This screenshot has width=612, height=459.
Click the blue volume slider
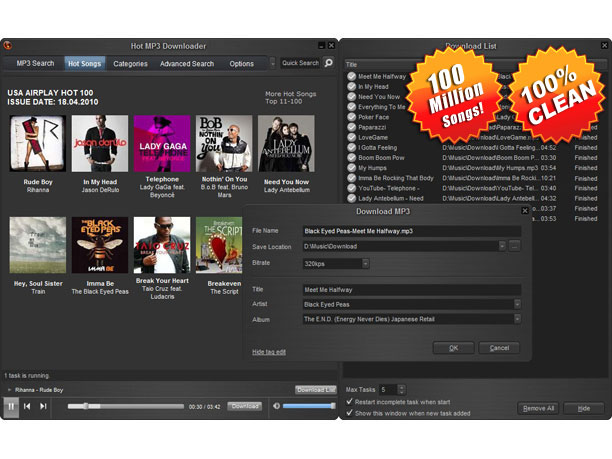click(x=309, y=406)
